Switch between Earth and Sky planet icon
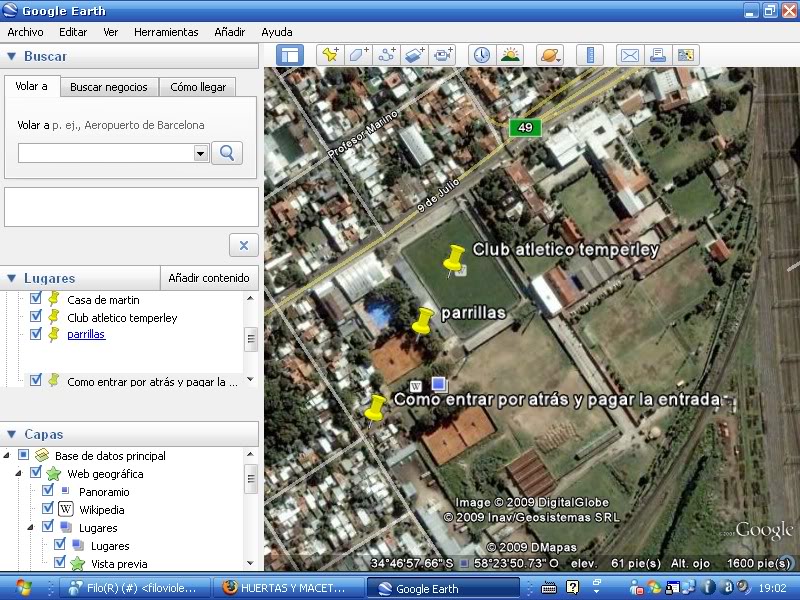 [549, 55]
